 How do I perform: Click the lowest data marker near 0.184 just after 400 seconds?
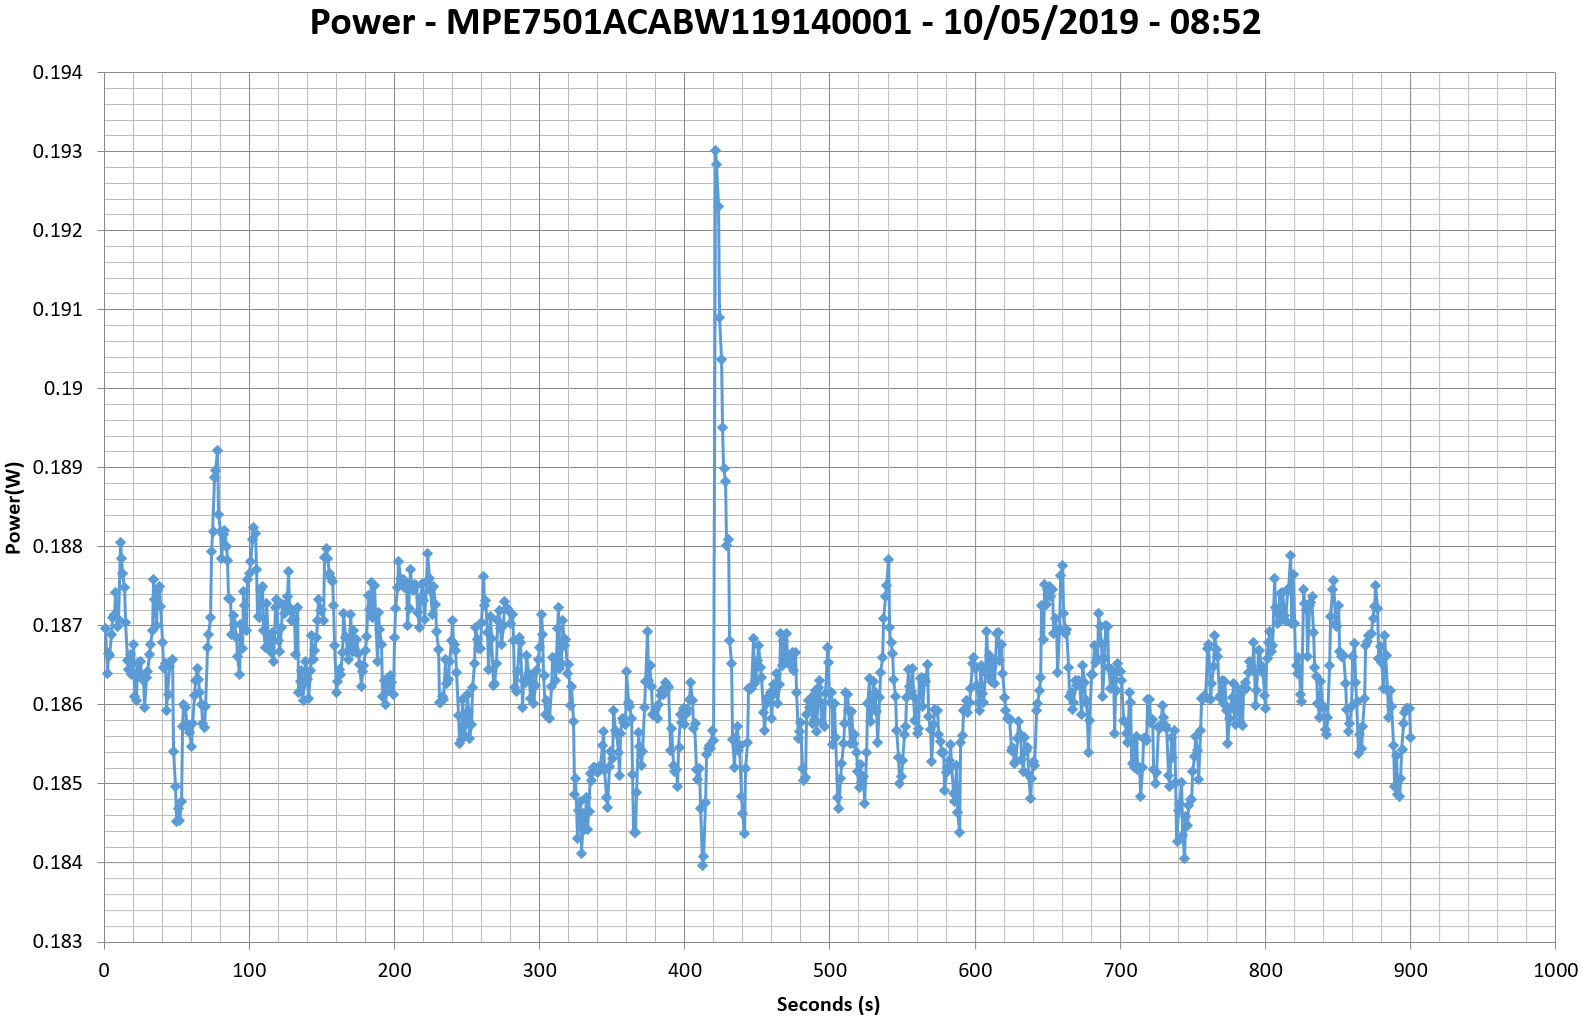pos(702,865)
